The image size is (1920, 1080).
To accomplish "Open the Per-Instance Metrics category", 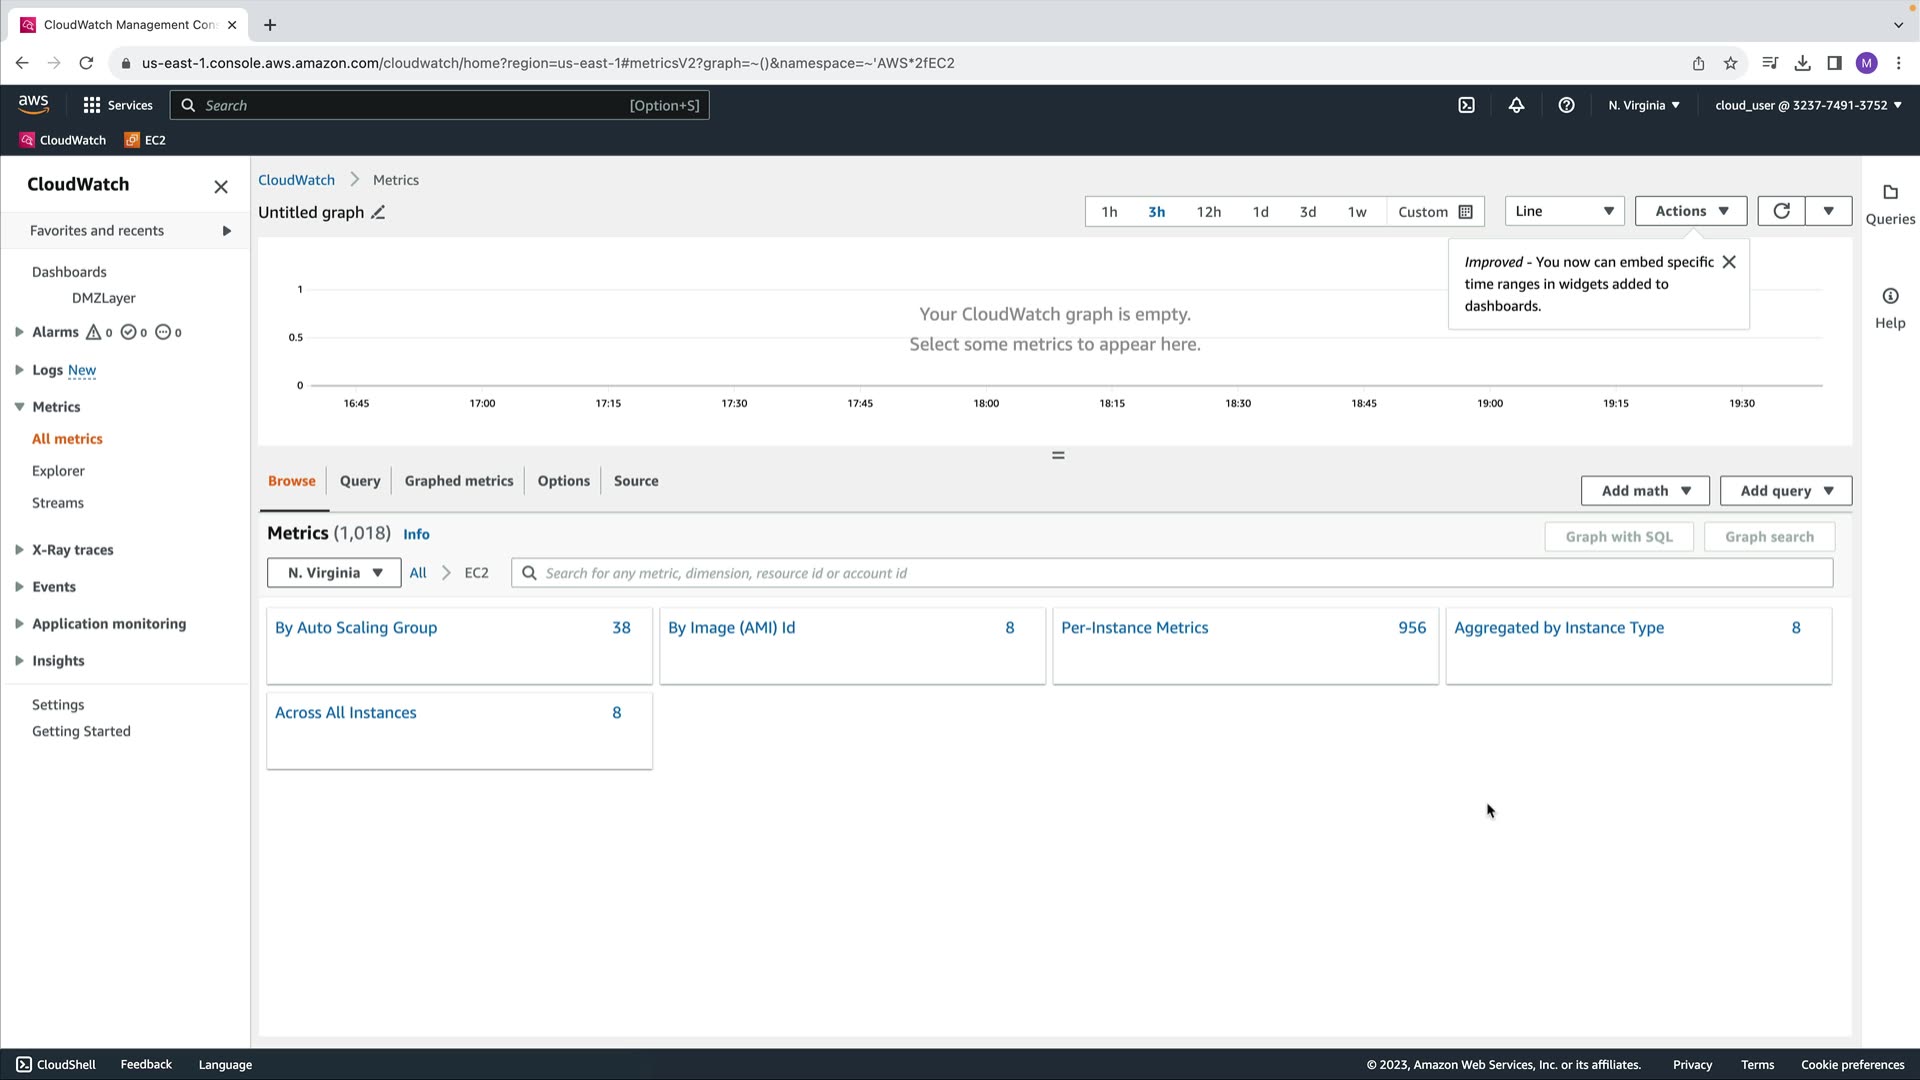I will (1135, 628).
